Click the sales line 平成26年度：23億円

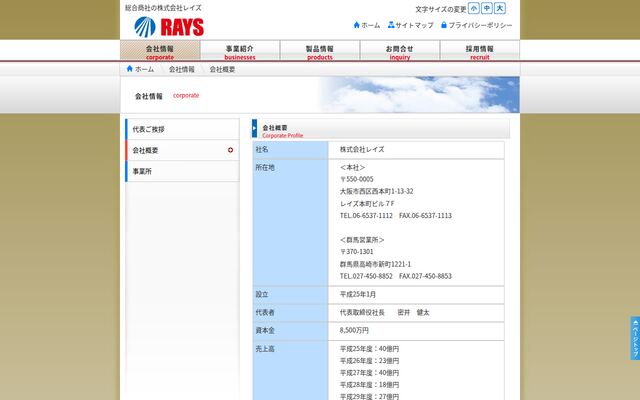(369, 361)
